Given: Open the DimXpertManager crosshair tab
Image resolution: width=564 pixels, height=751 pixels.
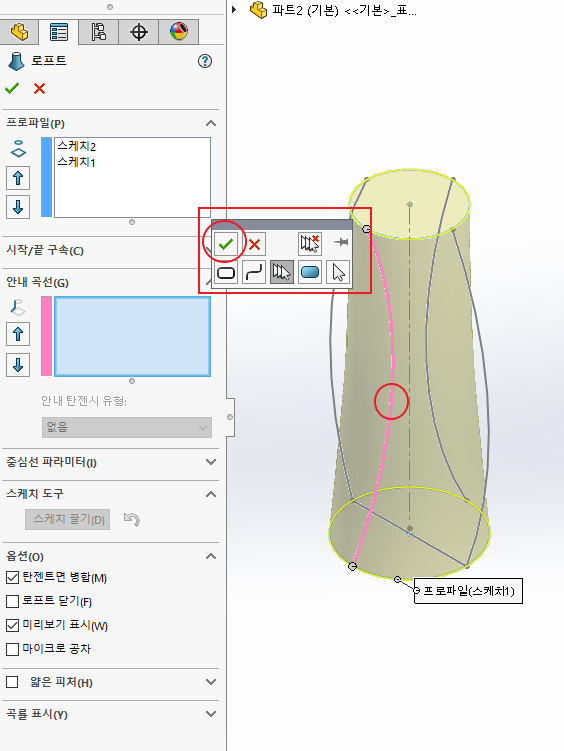Looking at the screenshot, I should pyautogui.click(x=138, y=32).
